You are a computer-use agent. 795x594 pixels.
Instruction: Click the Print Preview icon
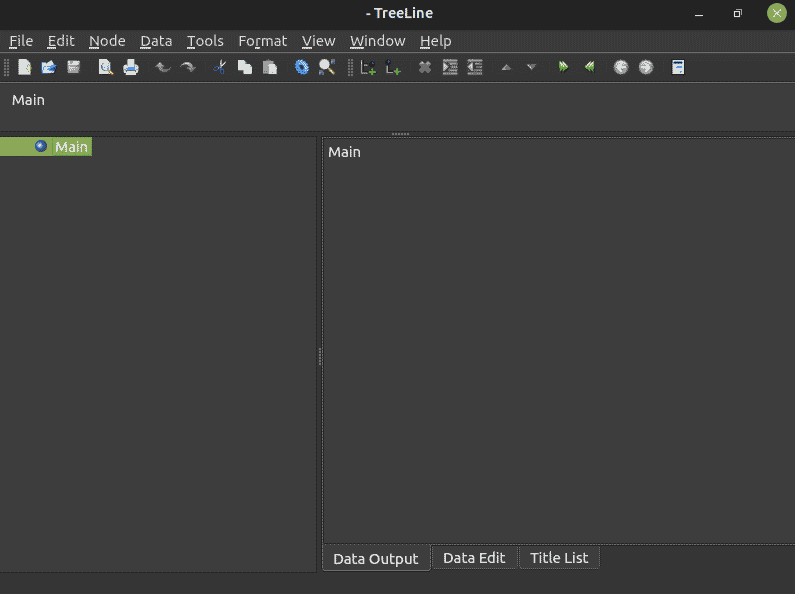105,67
